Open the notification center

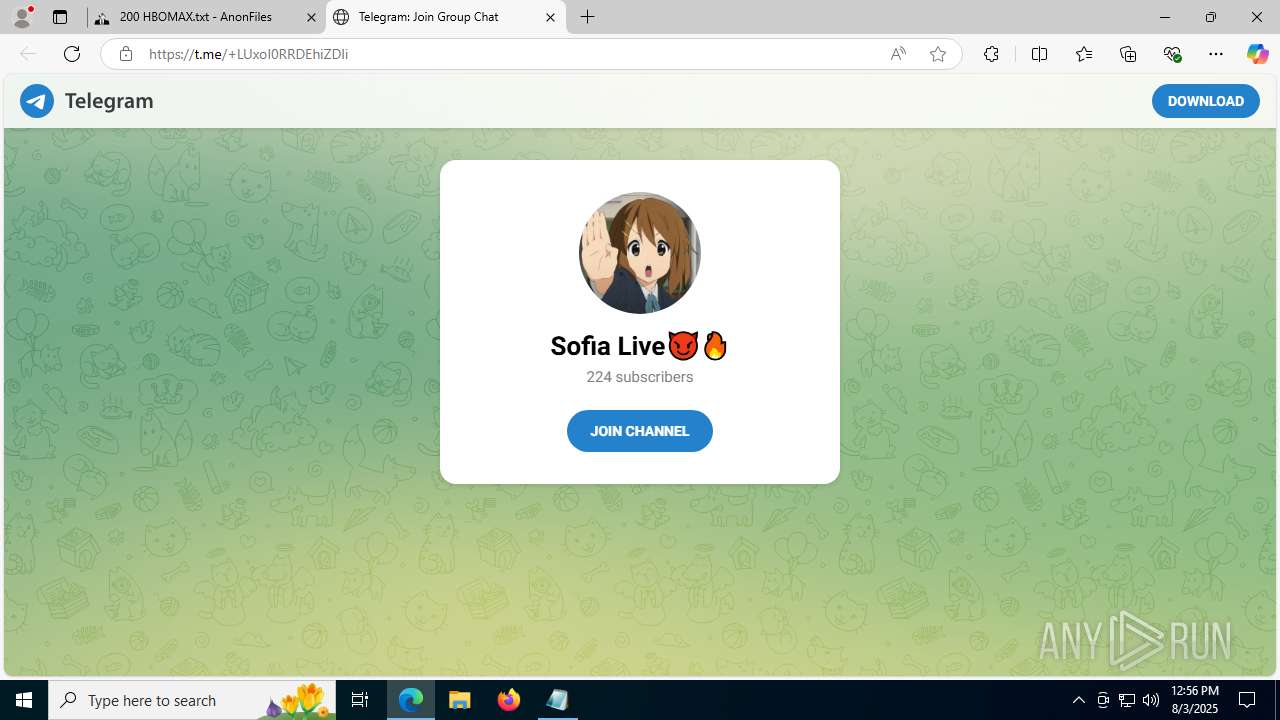click(1248, 700)
